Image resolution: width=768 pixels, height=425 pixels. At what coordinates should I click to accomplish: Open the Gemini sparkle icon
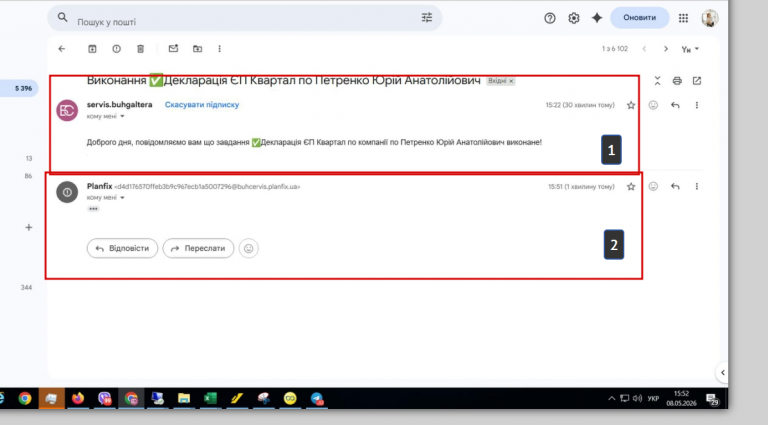pyautogui.click(x=597, y=18)
